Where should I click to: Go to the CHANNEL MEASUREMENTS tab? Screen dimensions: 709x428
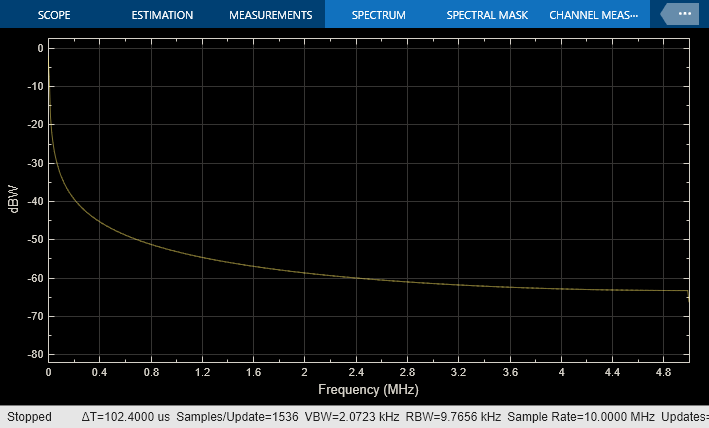tap(592, 15)
